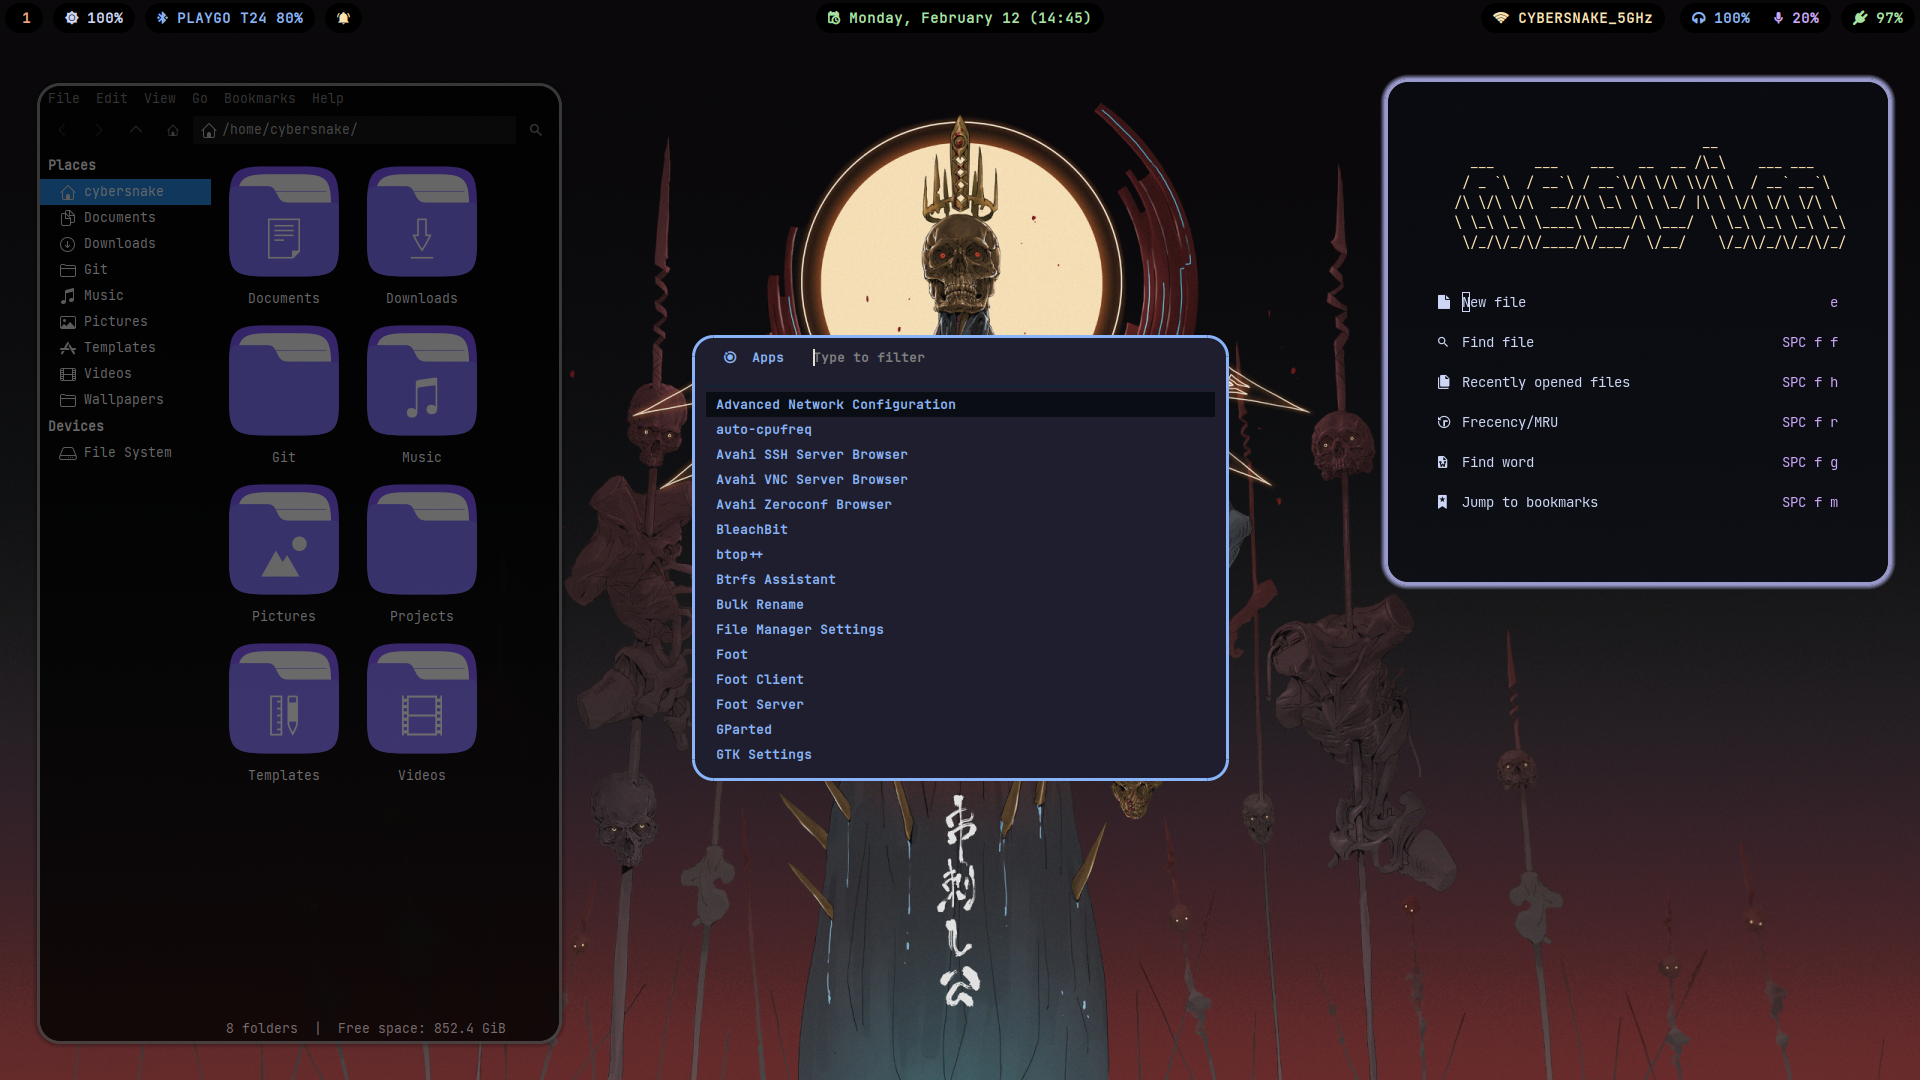Click the microphone 20% volume indicator
Screen dimensions: 1920x1080
point(1796,18)
